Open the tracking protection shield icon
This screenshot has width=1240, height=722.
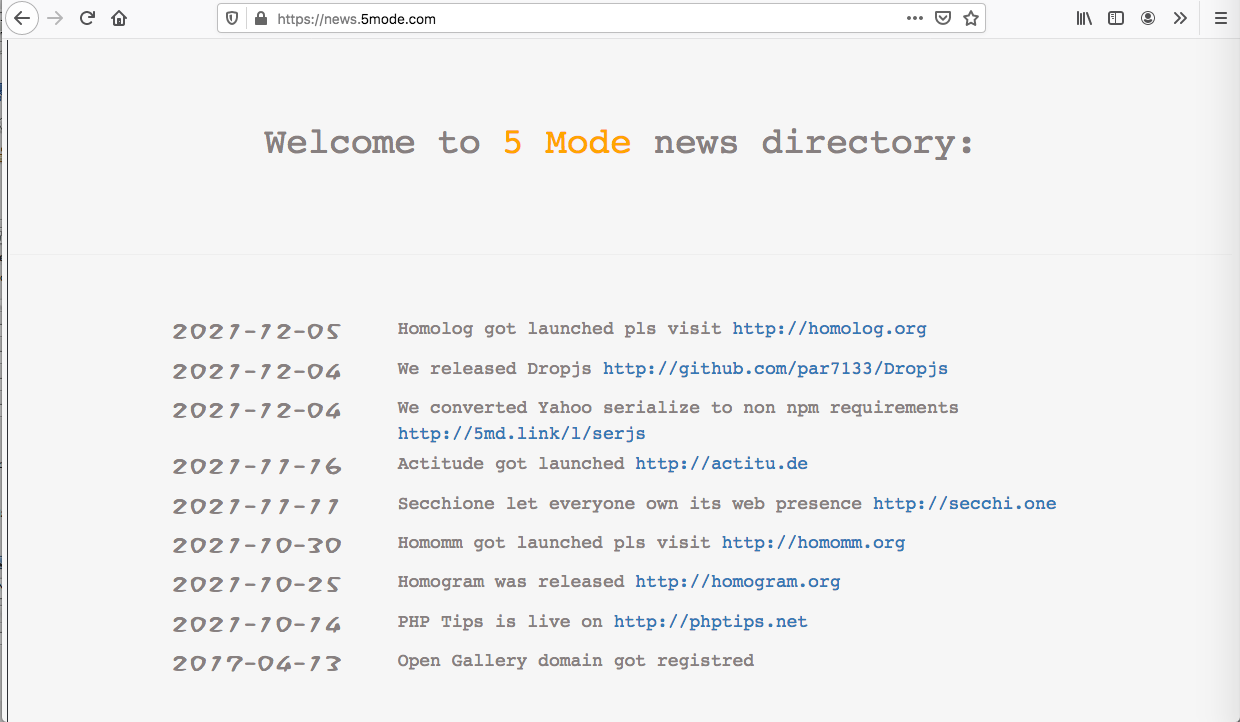pos(232,18)
